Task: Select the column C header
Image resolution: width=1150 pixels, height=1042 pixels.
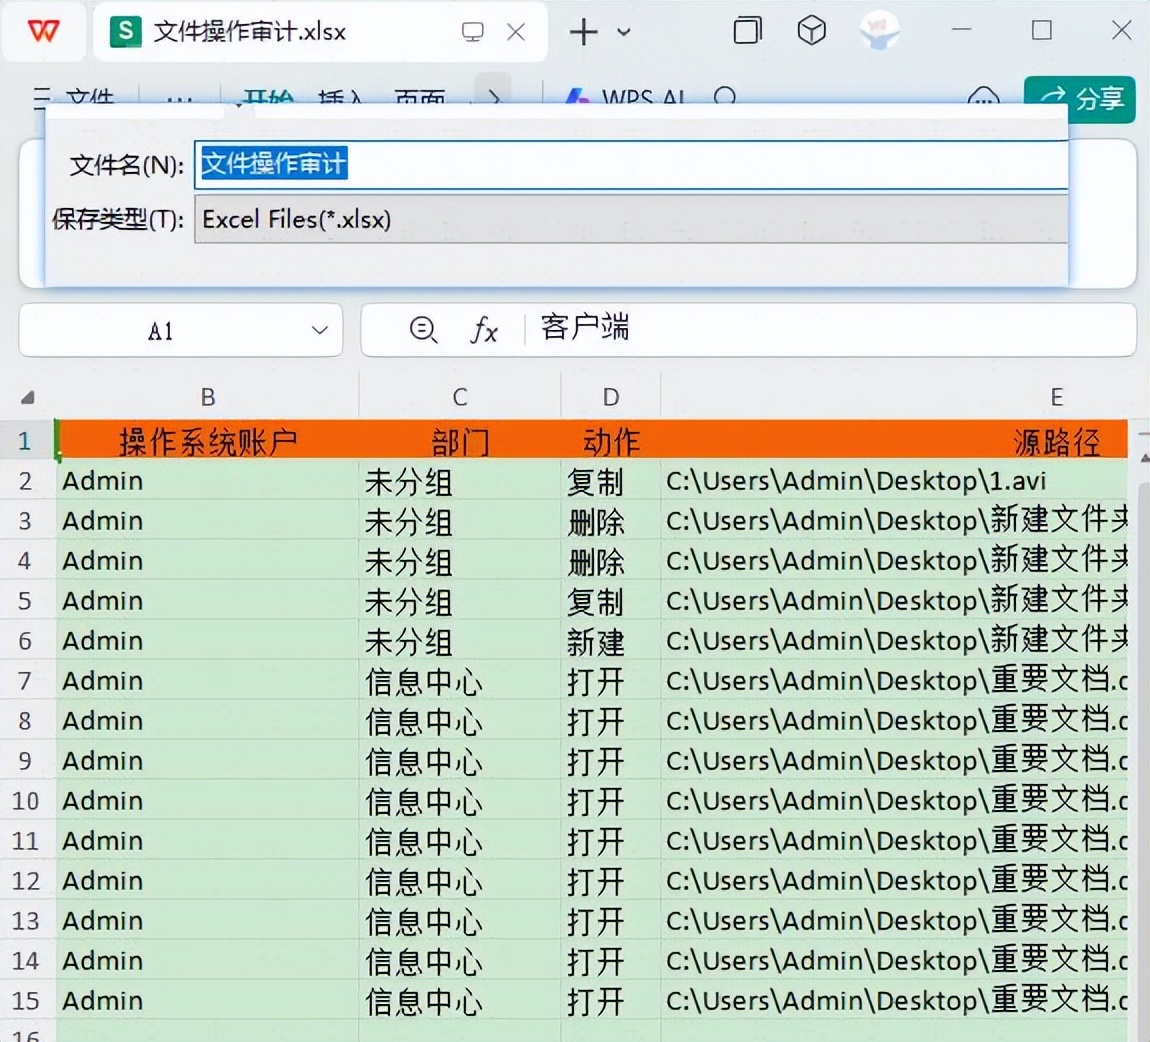Action: click(x=460, y=397)
